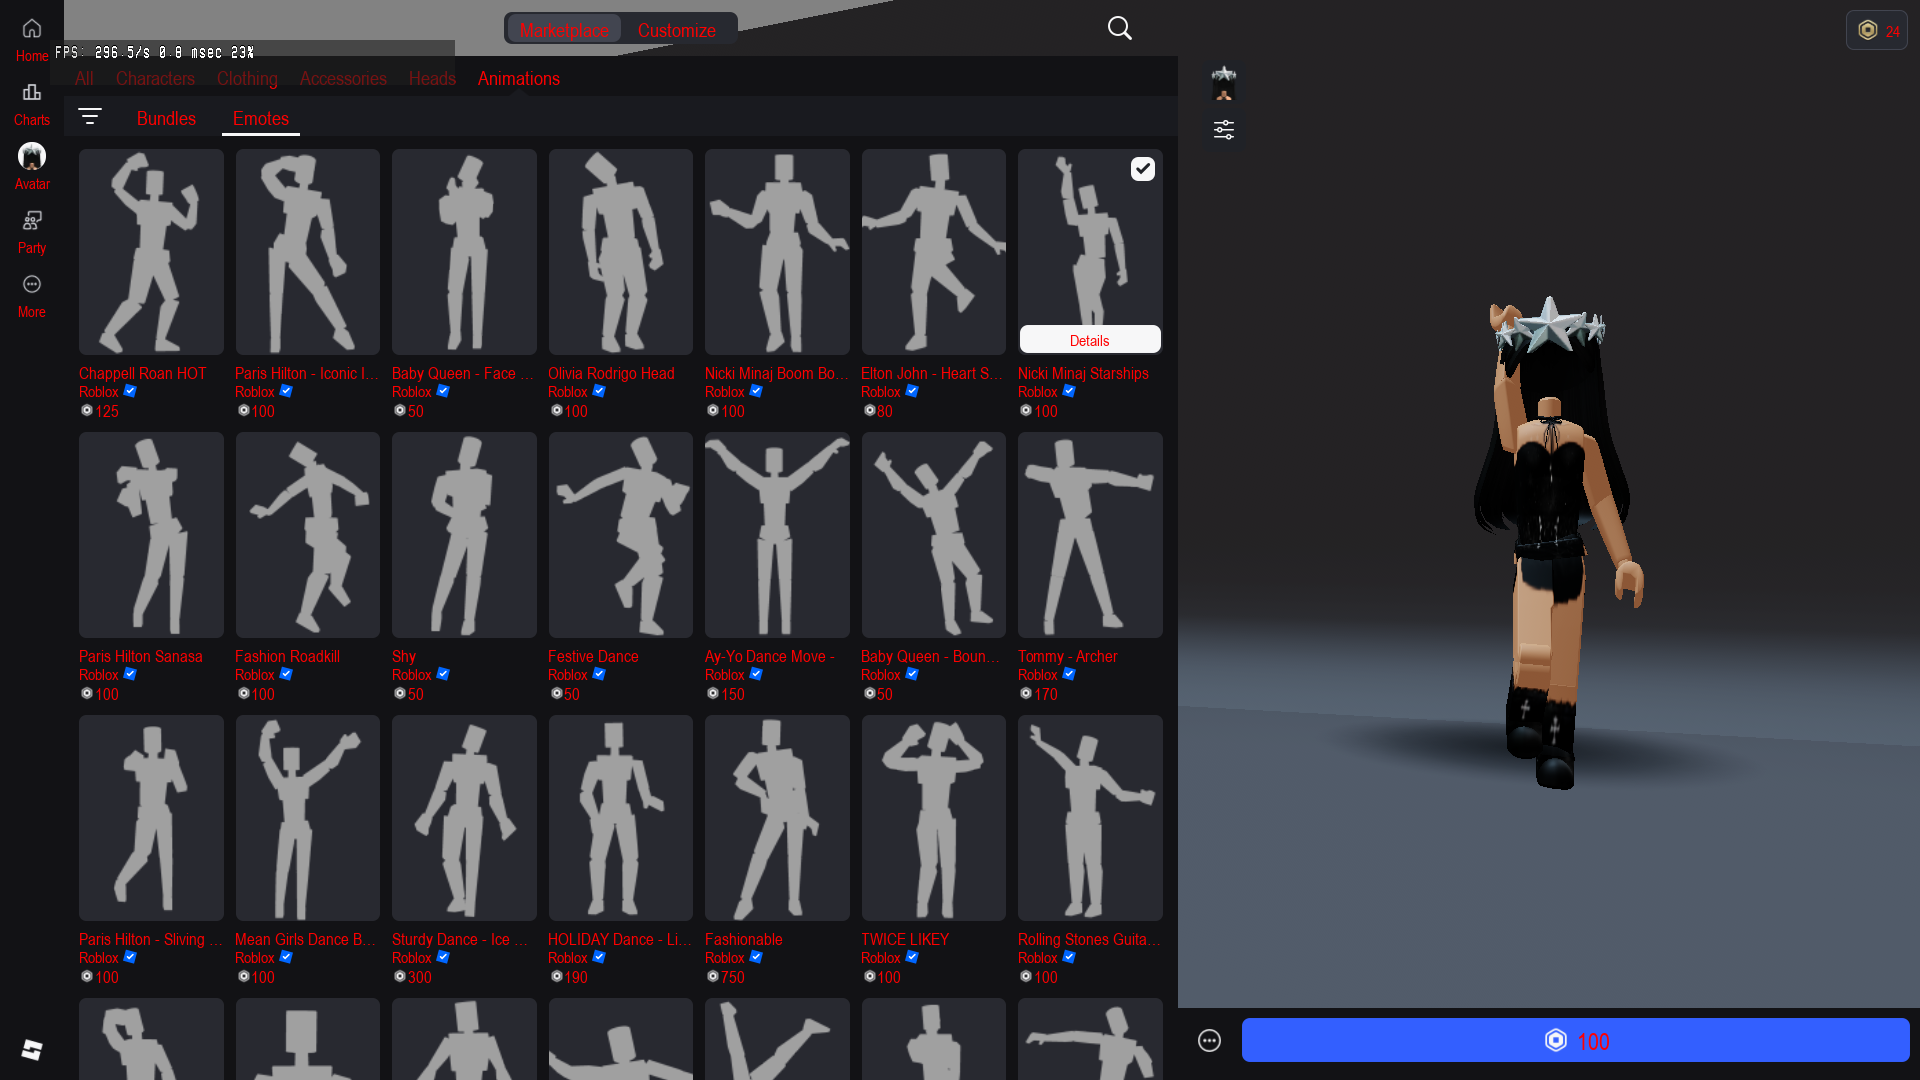Uncheck the Nicki Minaj Starships checkbox

point(1142,169)
